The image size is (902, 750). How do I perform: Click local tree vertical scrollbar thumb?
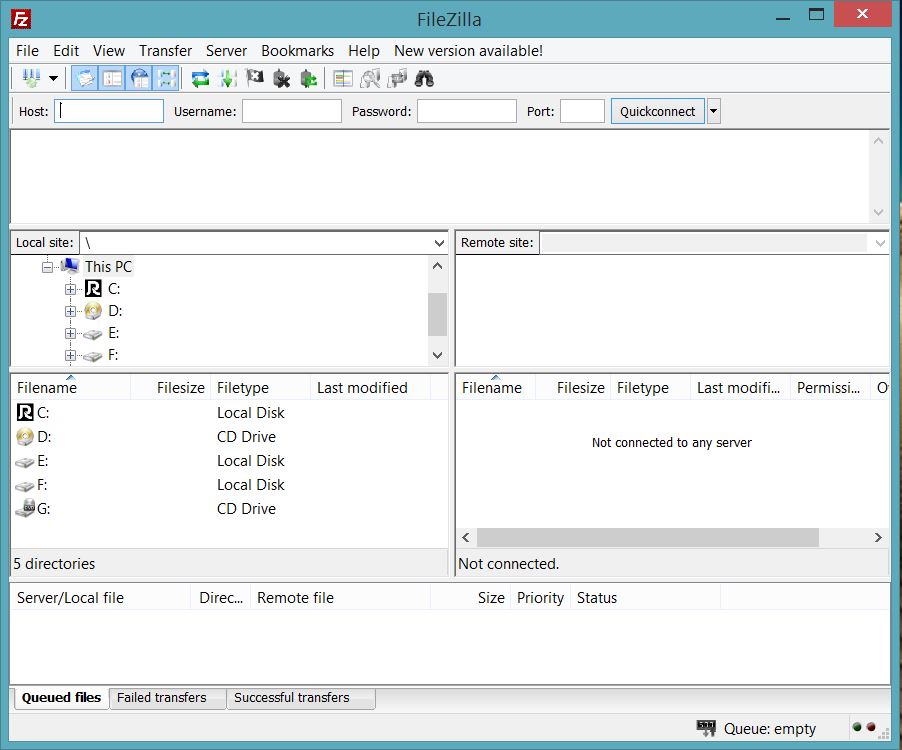point(437,314)
